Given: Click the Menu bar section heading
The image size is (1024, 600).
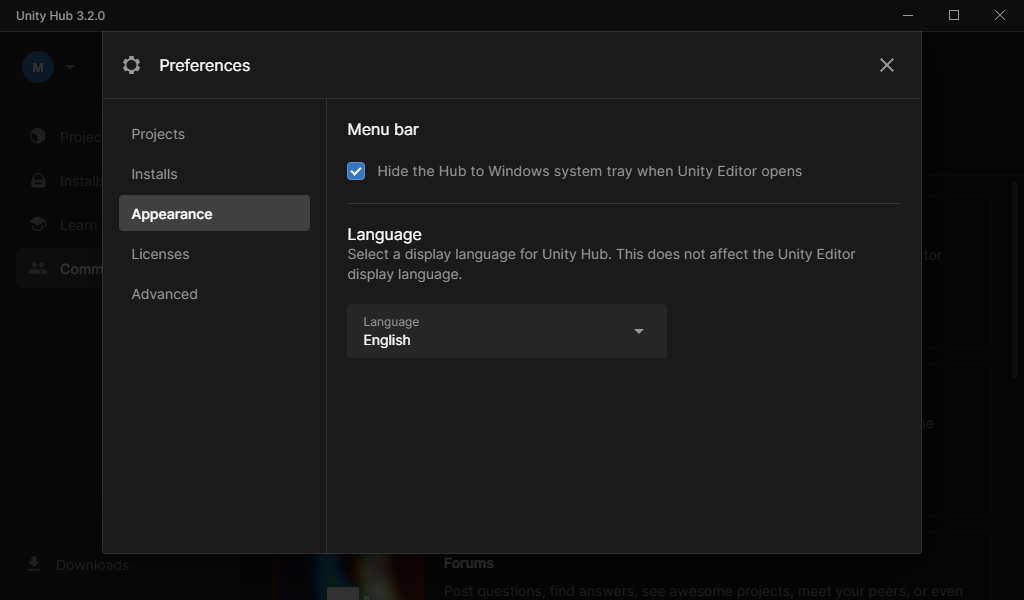Looking at the screenshot, I should 383,129.
